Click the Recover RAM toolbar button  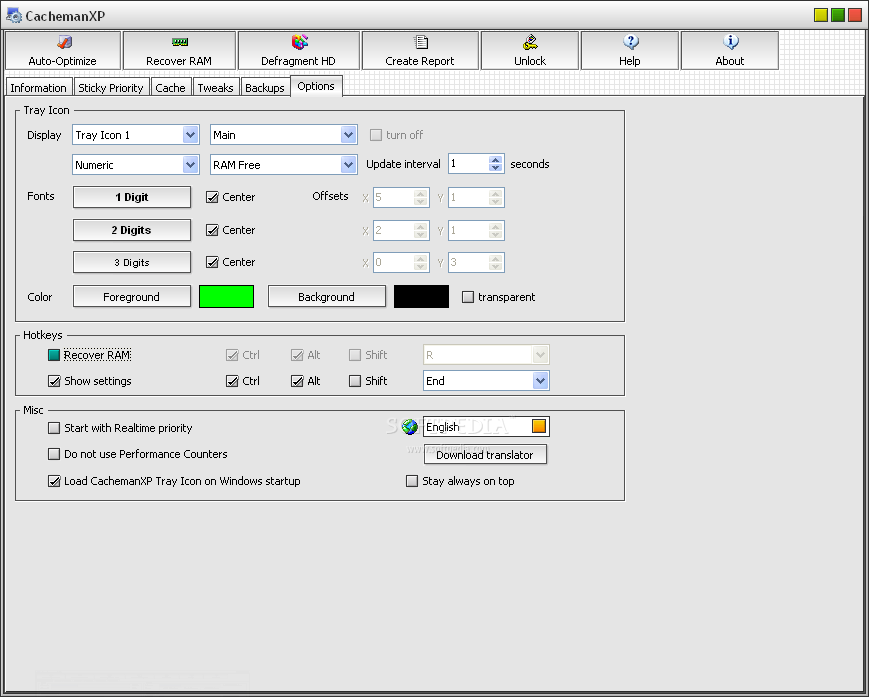pos(179,50)
